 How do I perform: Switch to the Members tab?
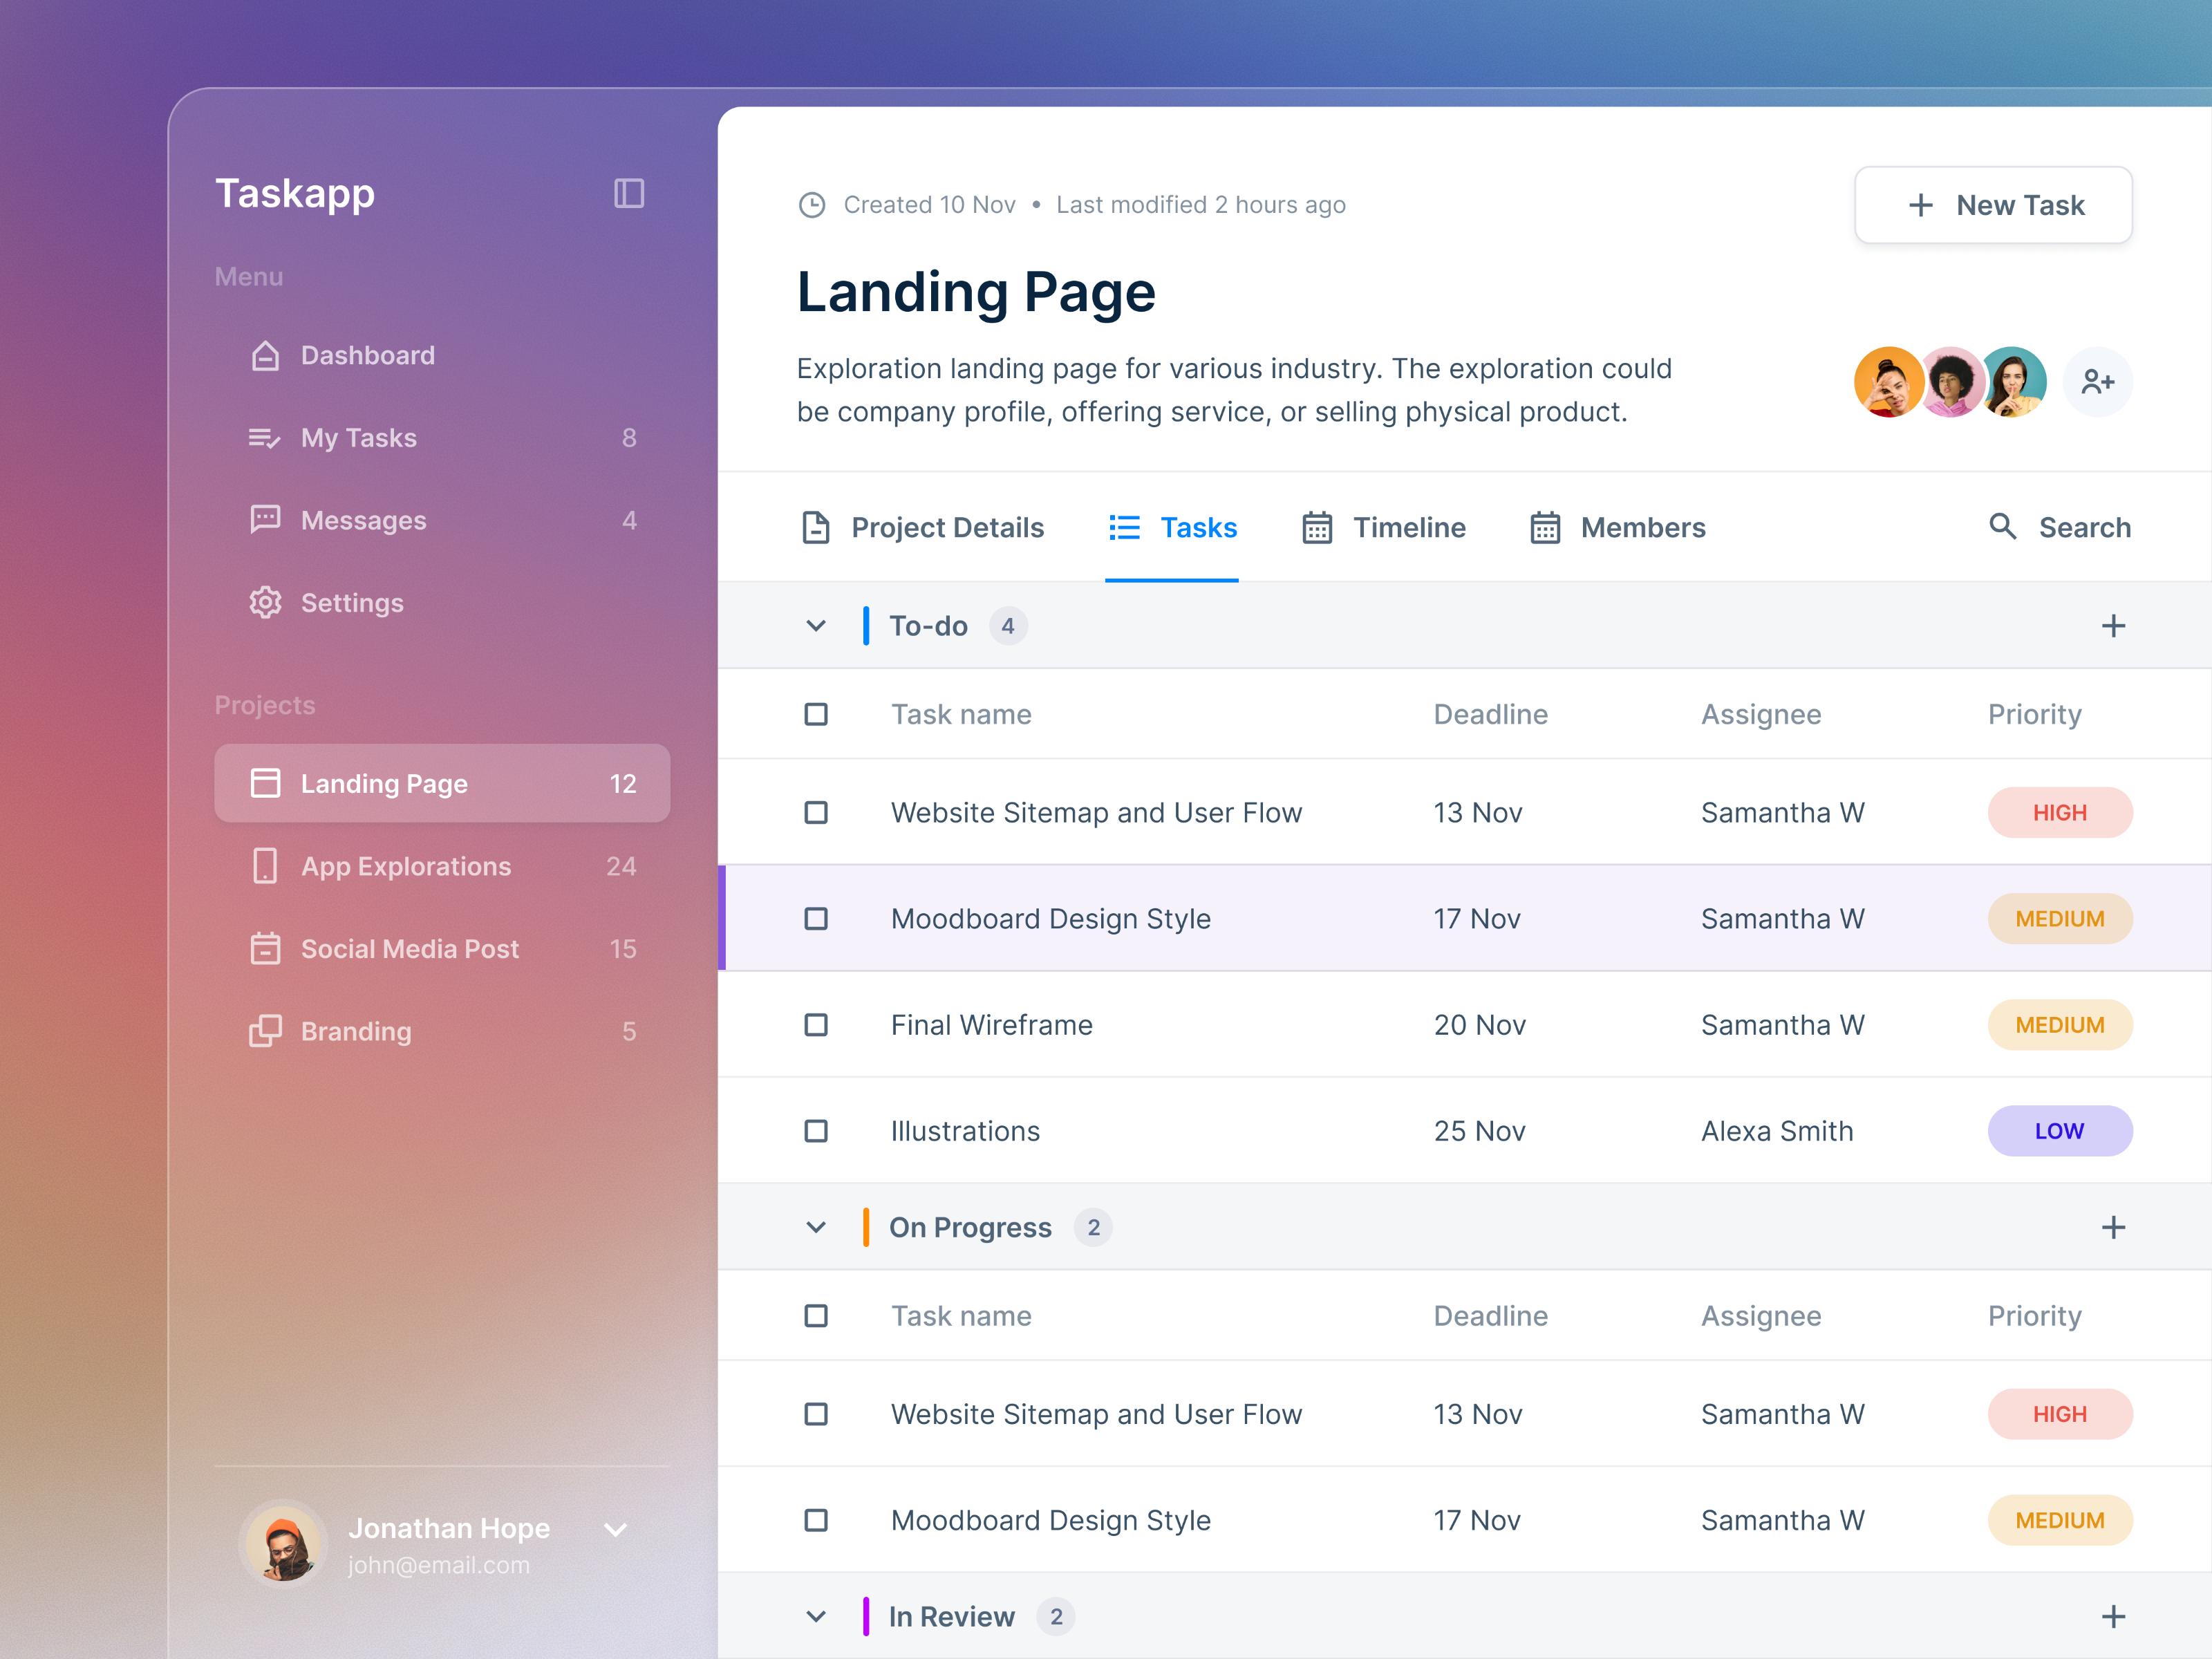[1617, 527]
